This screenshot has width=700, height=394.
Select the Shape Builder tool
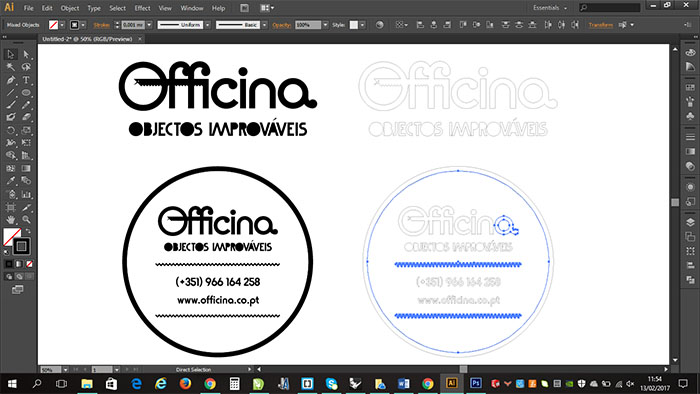pyautogui.click(x=11, y=155)
